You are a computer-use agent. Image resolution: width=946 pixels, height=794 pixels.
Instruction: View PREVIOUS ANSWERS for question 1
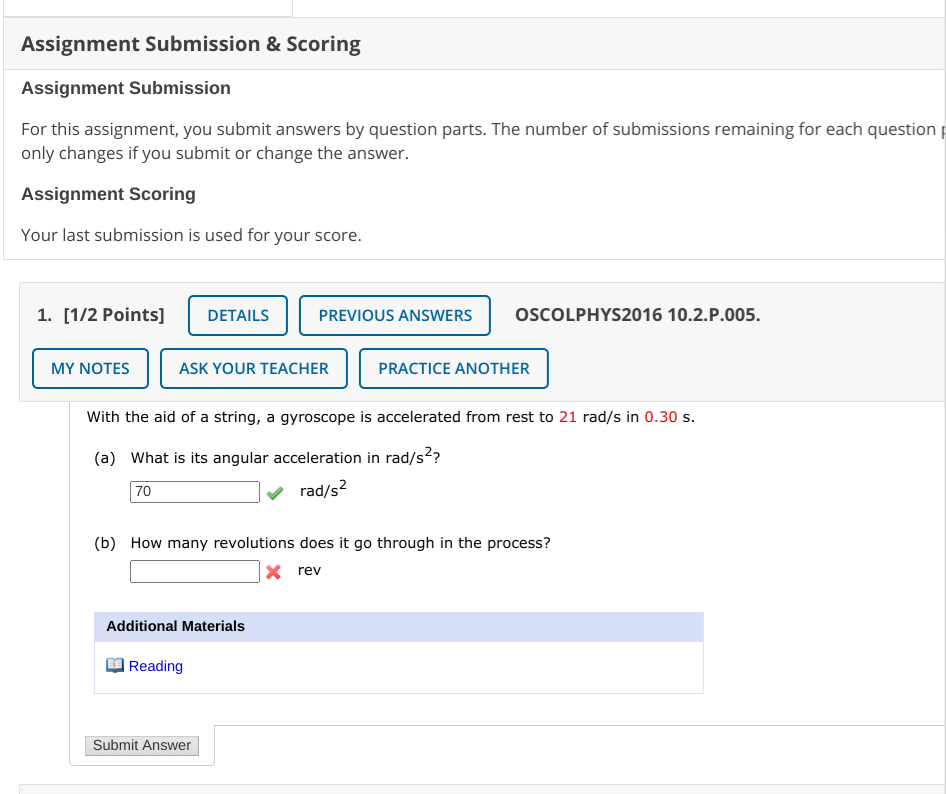coord(395,315)
